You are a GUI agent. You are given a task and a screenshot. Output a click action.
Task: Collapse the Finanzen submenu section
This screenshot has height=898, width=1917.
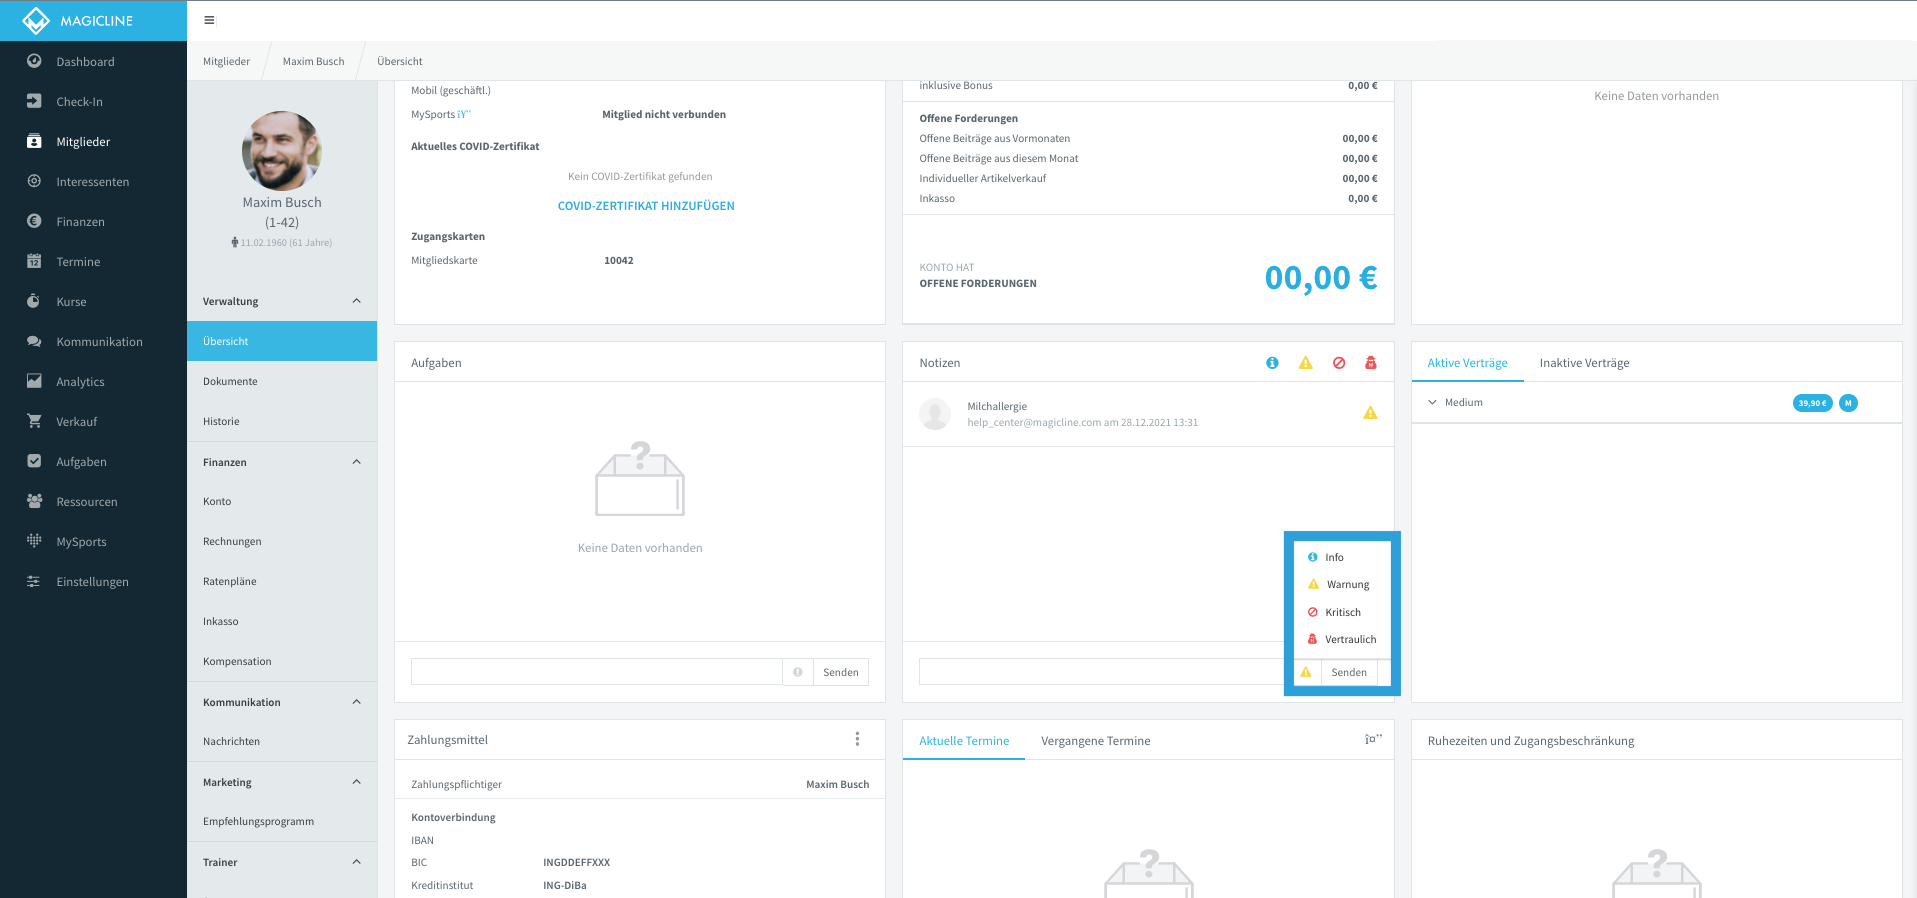357,462
